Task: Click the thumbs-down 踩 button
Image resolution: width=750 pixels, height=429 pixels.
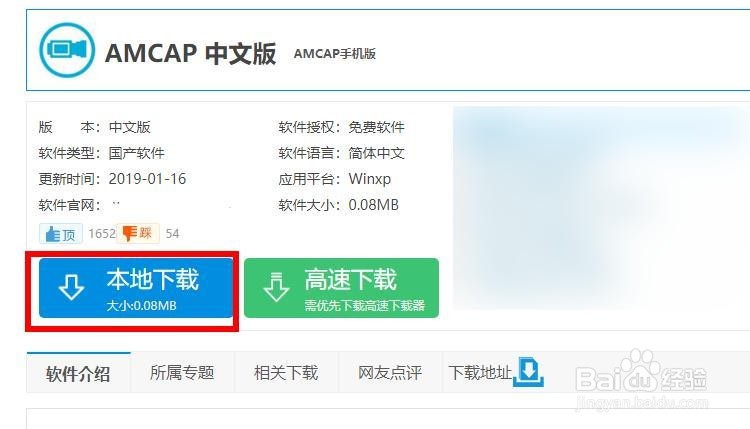Action: click(138, 233)
